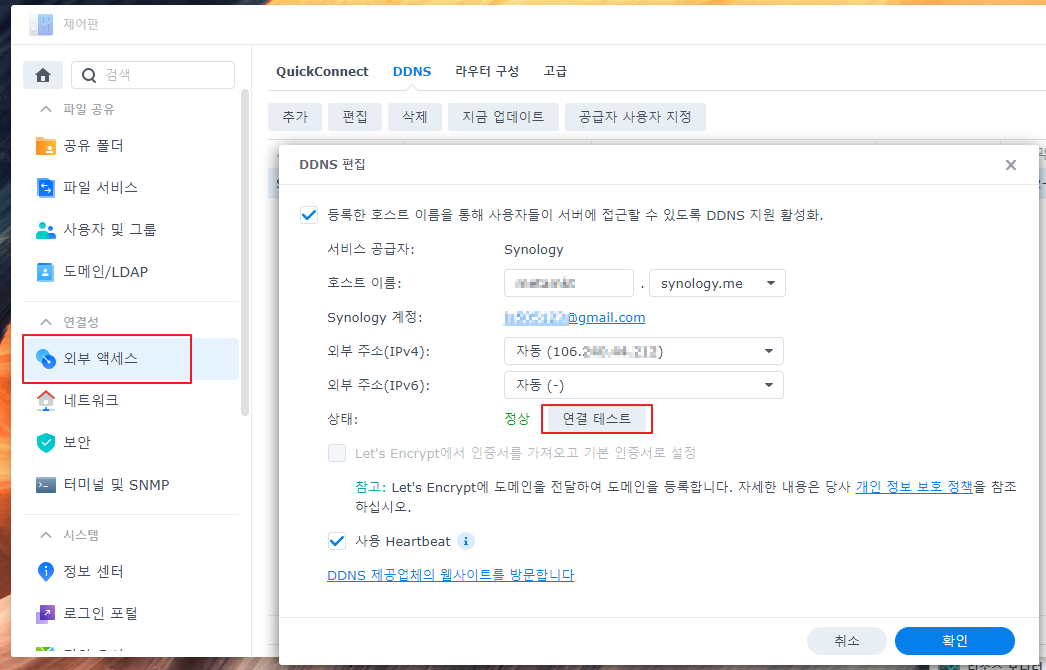Open the Synology account gmail link
Screen dimensions: 1046x670
(x=574, y=318)
